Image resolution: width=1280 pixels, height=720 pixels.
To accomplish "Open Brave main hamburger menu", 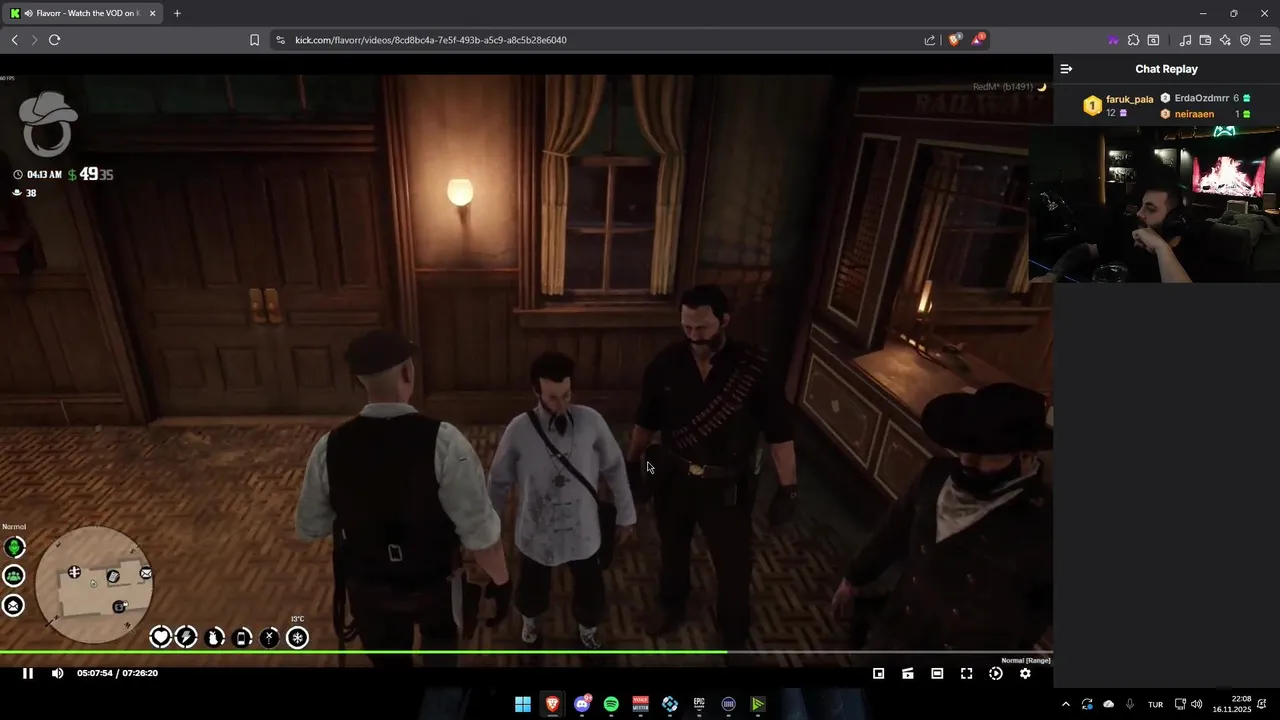I will coord(1266,40).
